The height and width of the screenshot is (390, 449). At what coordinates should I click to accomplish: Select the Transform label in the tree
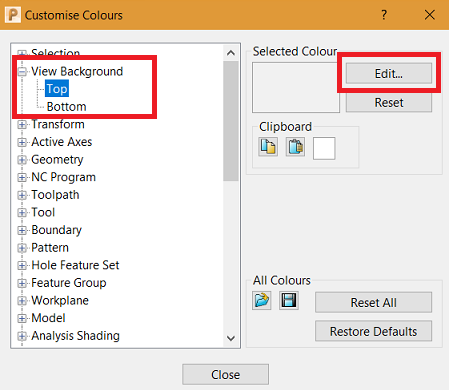[58, 124]
